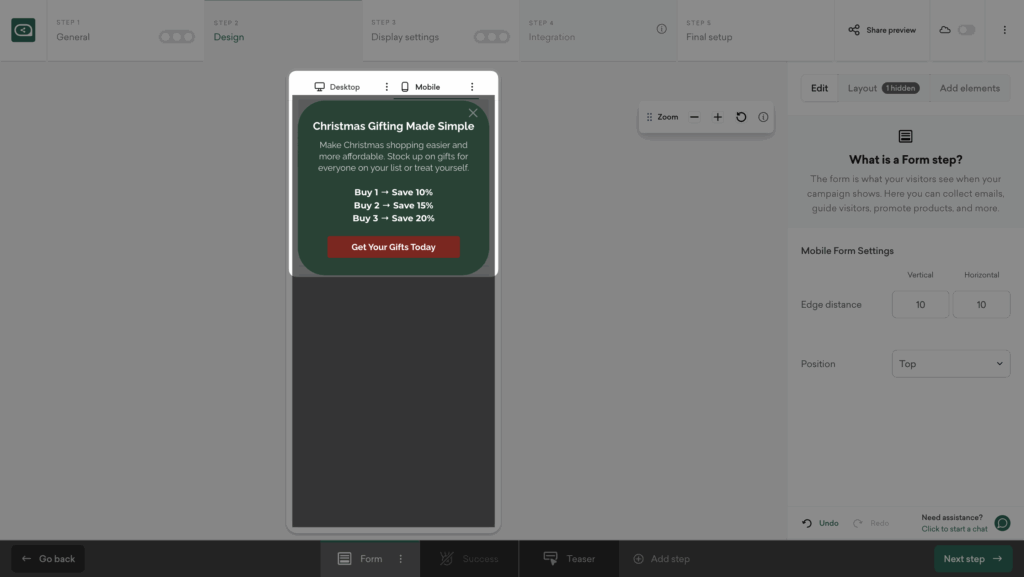Open the chat assistance bubble icon
The image size is (1024, 577).
point(1002,523)
